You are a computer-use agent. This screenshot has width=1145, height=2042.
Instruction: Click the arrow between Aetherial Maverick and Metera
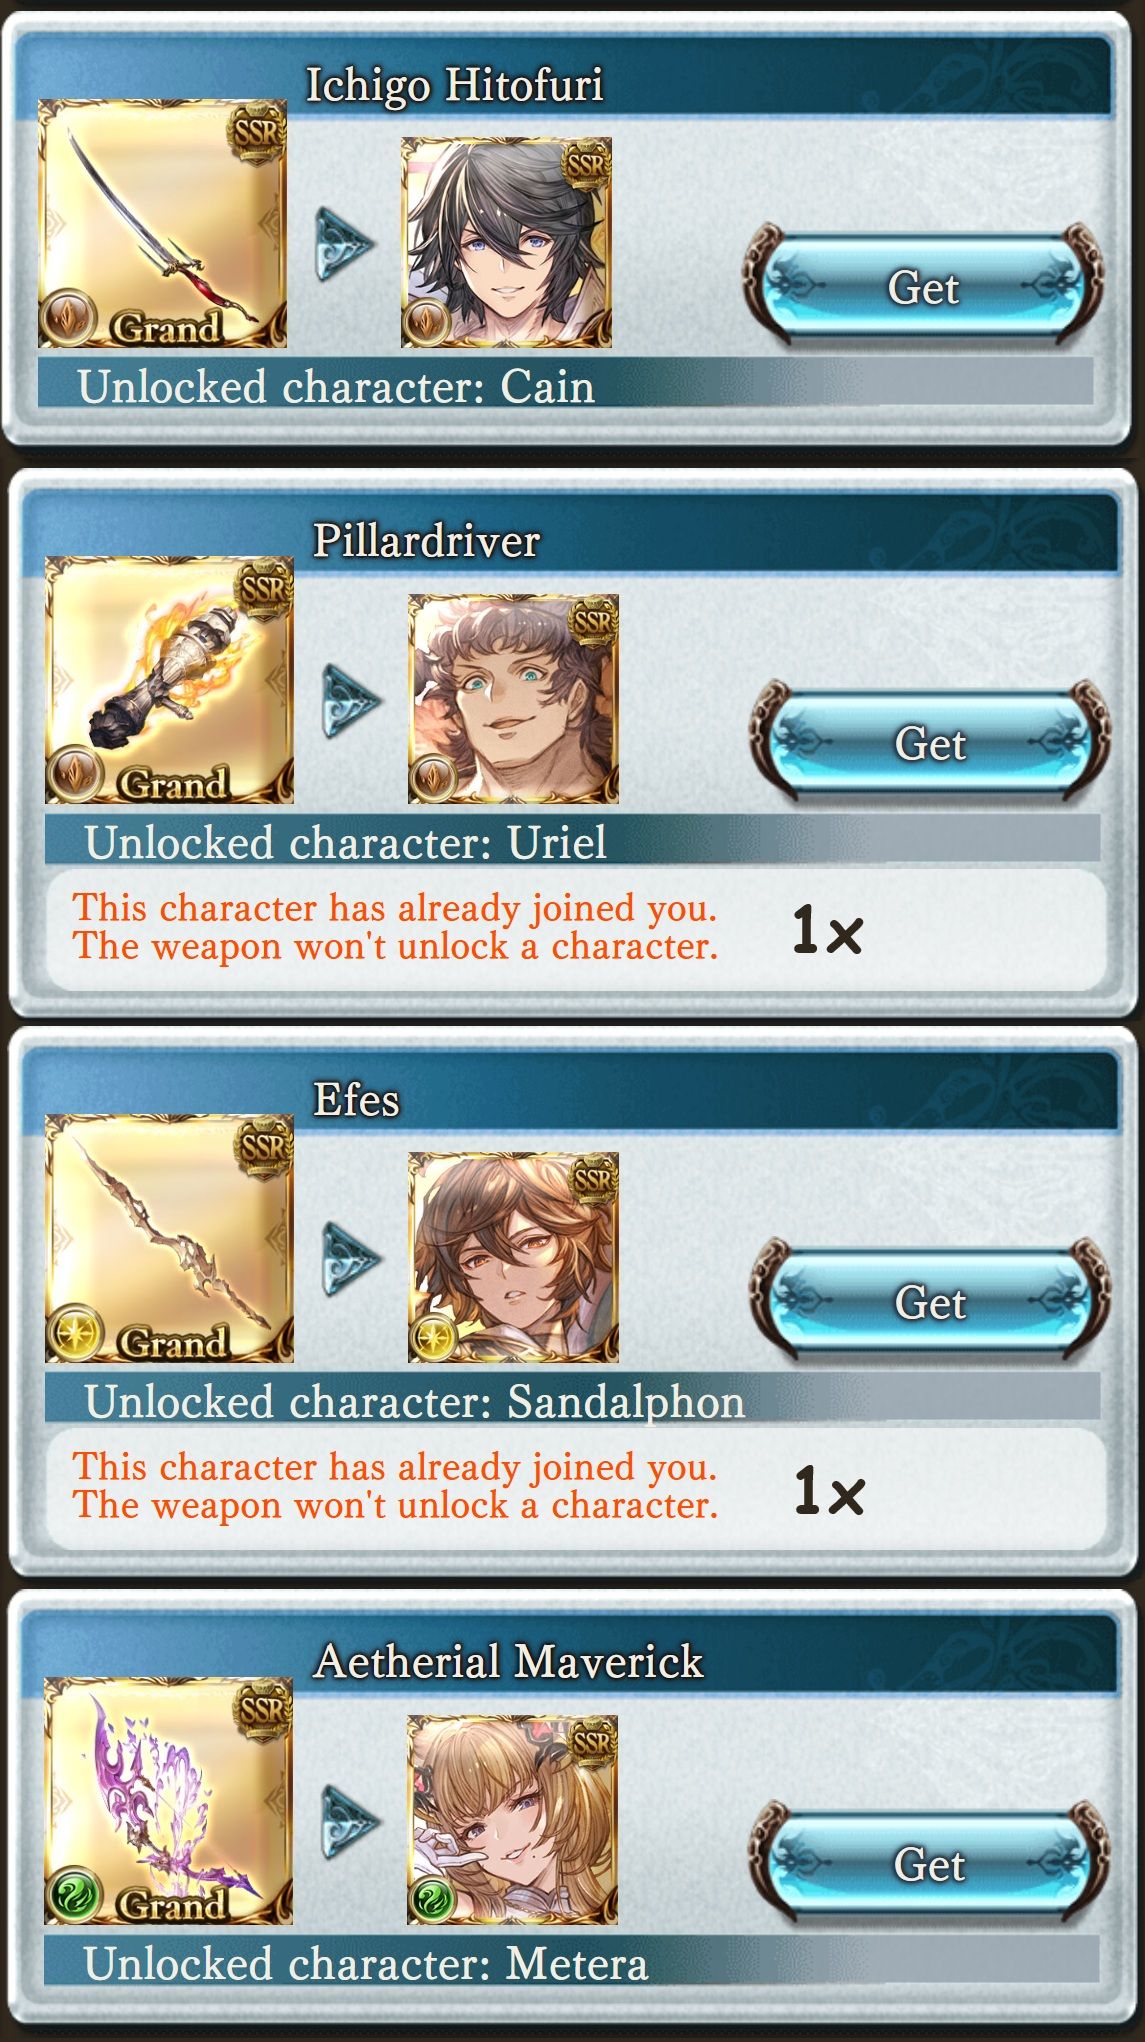(351, 1821)
